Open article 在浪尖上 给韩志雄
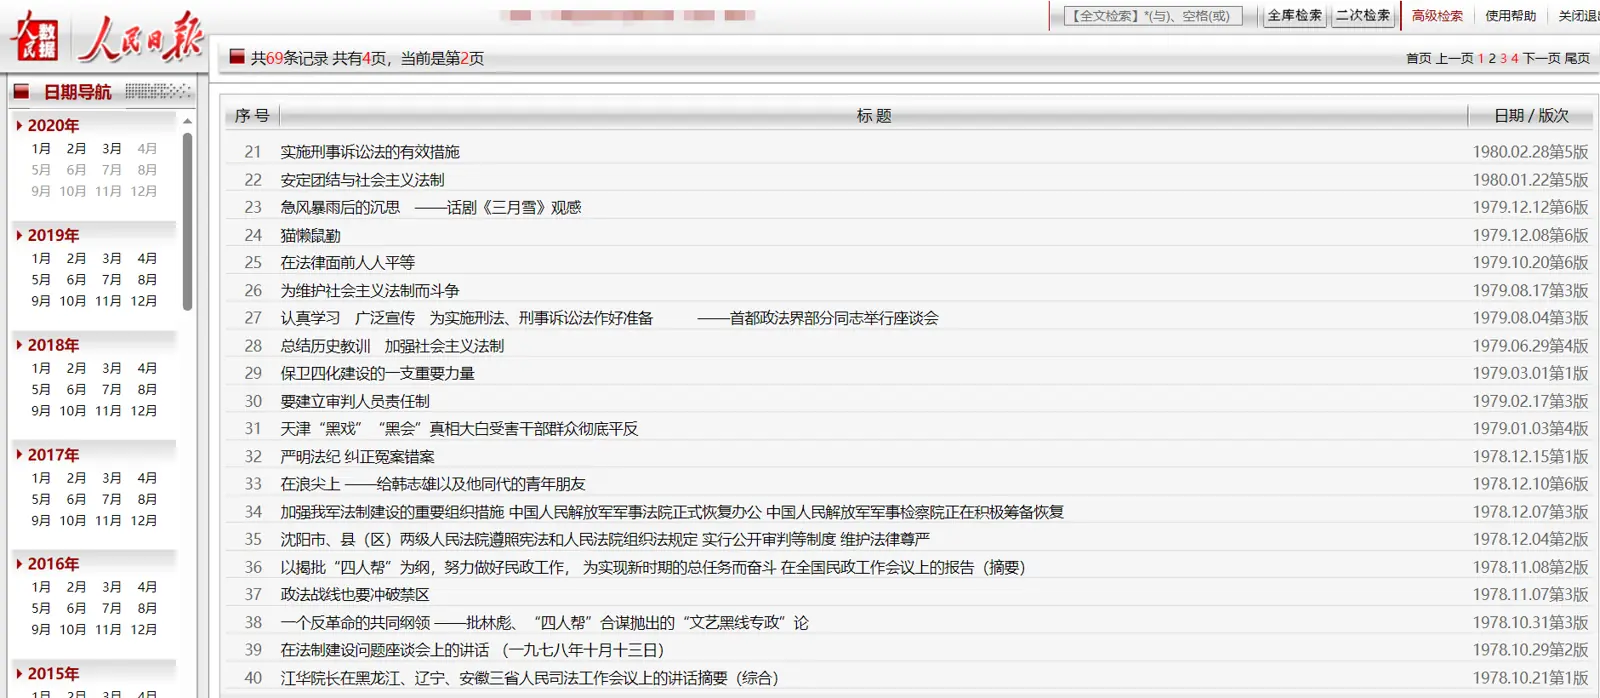The height and width of the screenshot is (698, 1600). 433,484
